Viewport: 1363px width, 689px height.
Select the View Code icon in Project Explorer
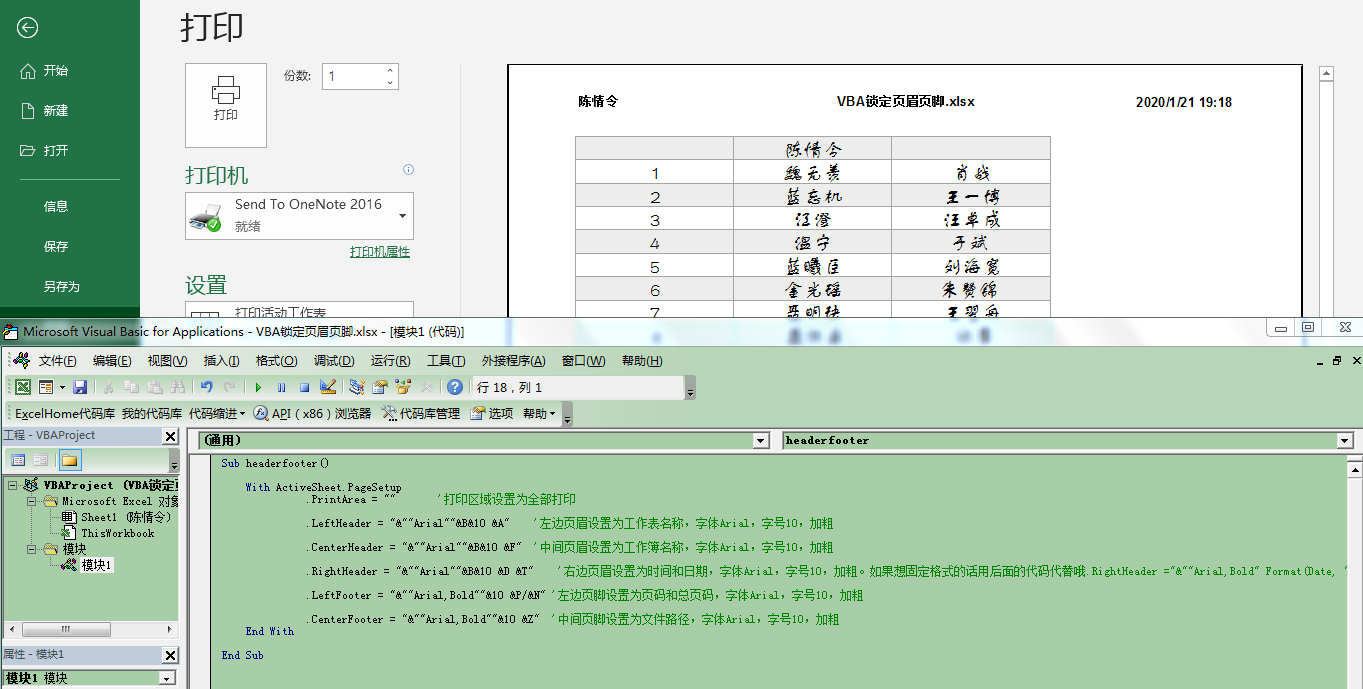click(18, 462)
